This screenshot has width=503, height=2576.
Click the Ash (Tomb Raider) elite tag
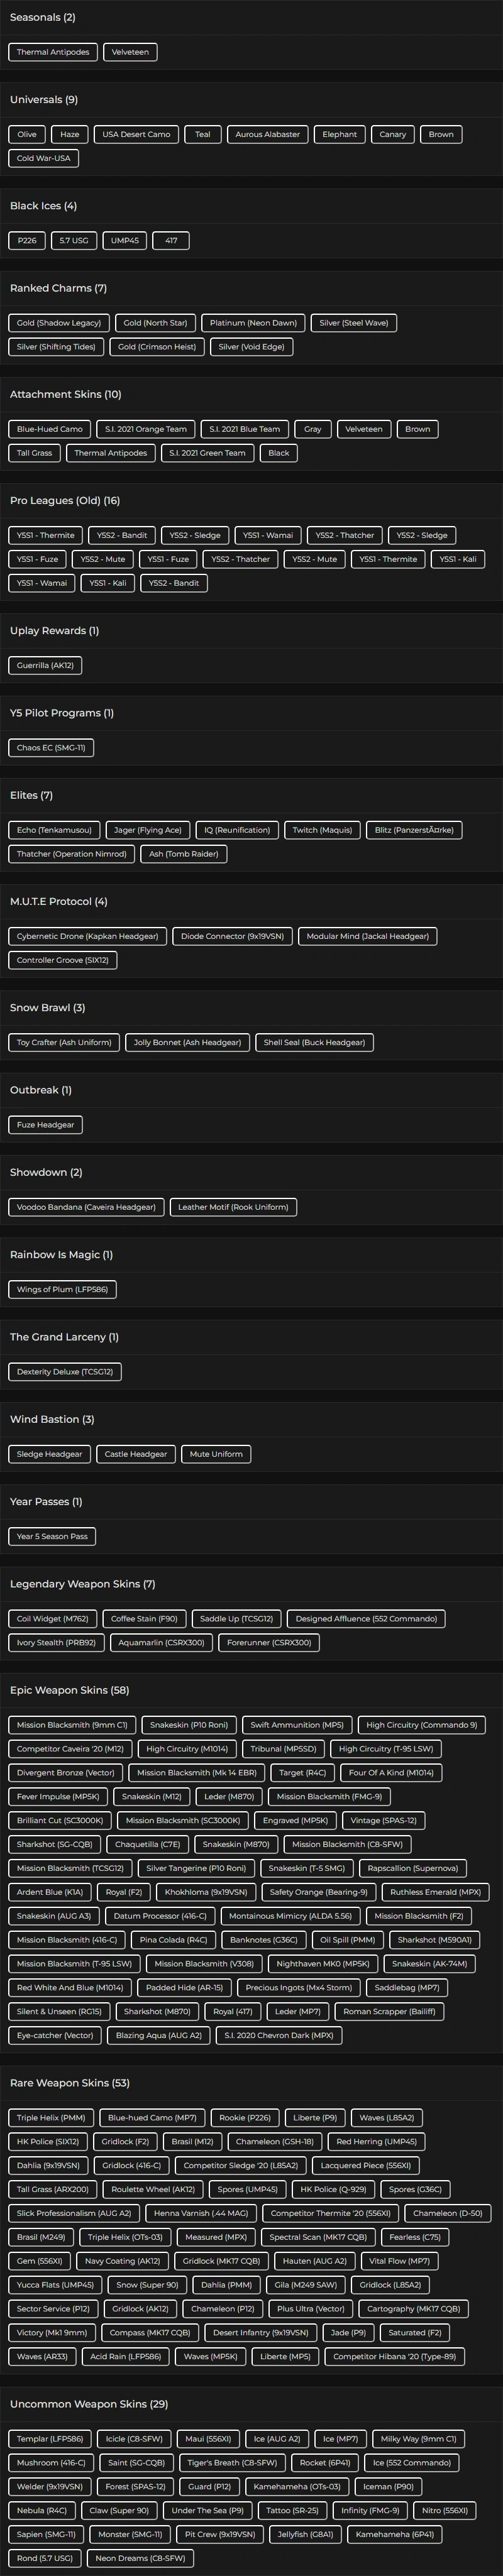coord(184,854)
